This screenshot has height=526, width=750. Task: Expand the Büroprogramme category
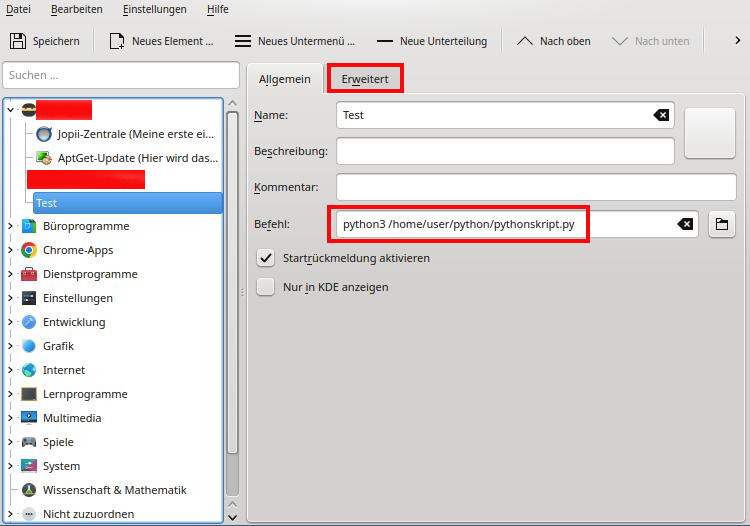pos(11,226)
